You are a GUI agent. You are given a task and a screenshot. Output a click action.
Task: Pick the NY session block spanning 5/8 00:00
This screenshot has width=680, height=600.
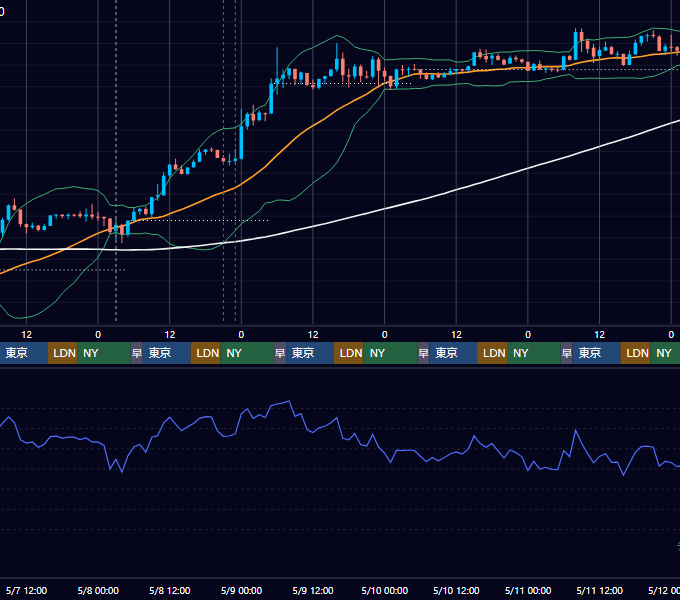pyautogui.click(x=104, y=353)
